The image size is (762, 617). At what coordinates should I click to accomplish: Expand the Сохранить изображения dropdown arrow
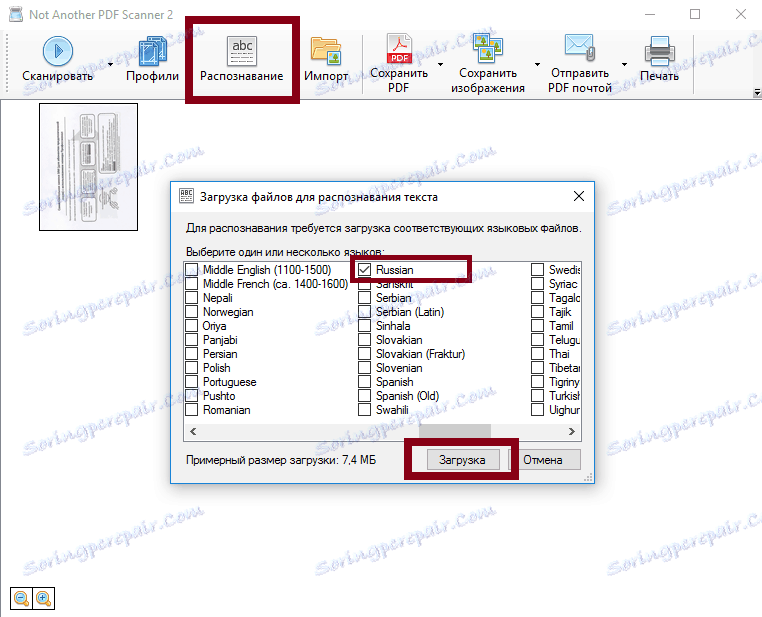tap(537, 64)
